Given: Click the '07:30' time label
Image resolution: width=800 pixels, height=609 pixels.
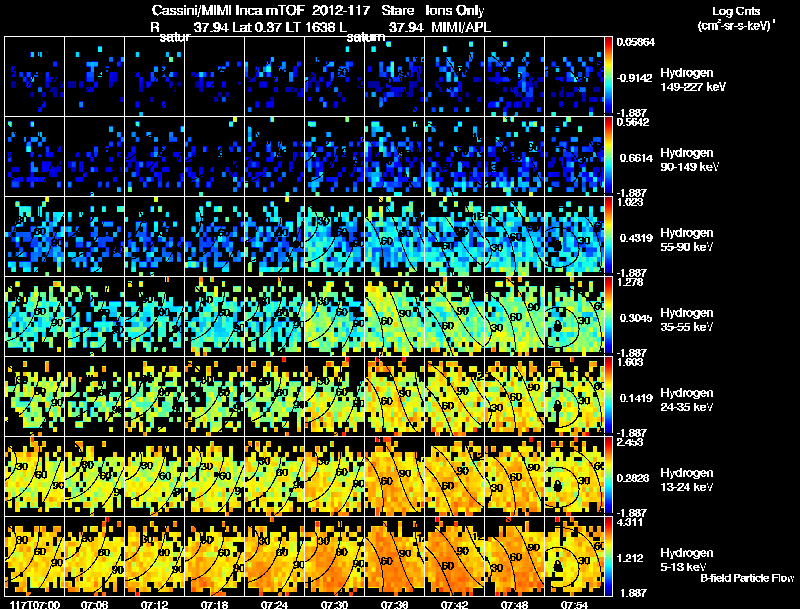Looking at the screenshot, I should click(x=334, y=604).
